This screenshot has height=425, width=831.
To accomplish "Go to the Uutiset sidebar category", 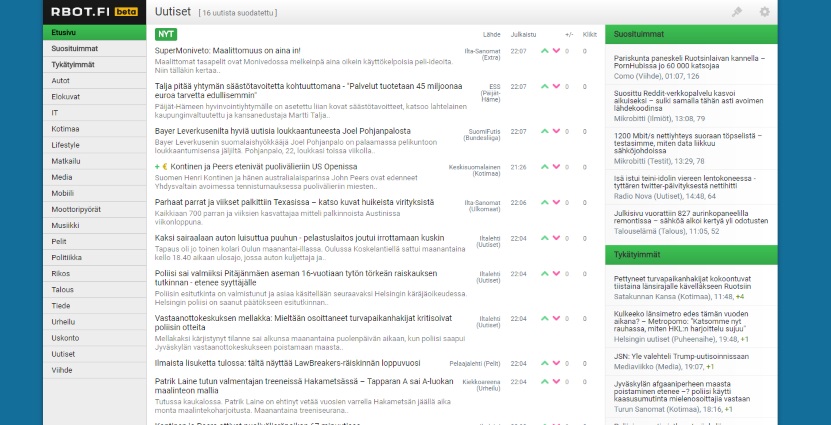I will coord(94,354).
